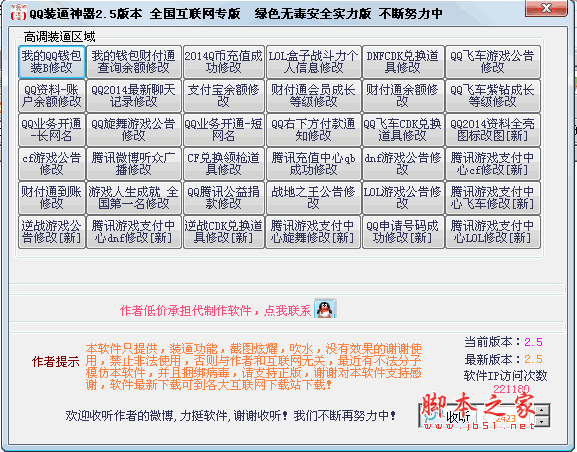
Task: Open 腾讯微博听众广播修改
Action: (134, 164)
